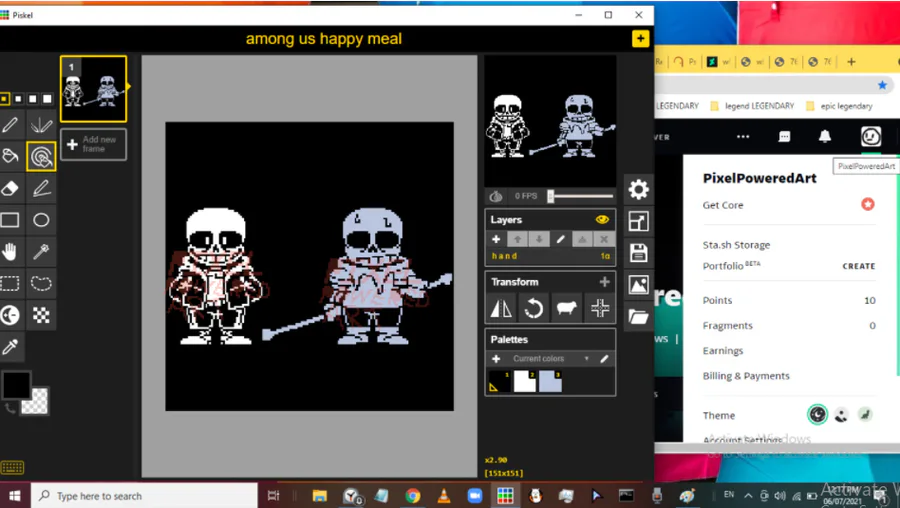Open the Import folder panel
Image resolution: width=900 pixels, height=508 pixels.
point(638,316)
